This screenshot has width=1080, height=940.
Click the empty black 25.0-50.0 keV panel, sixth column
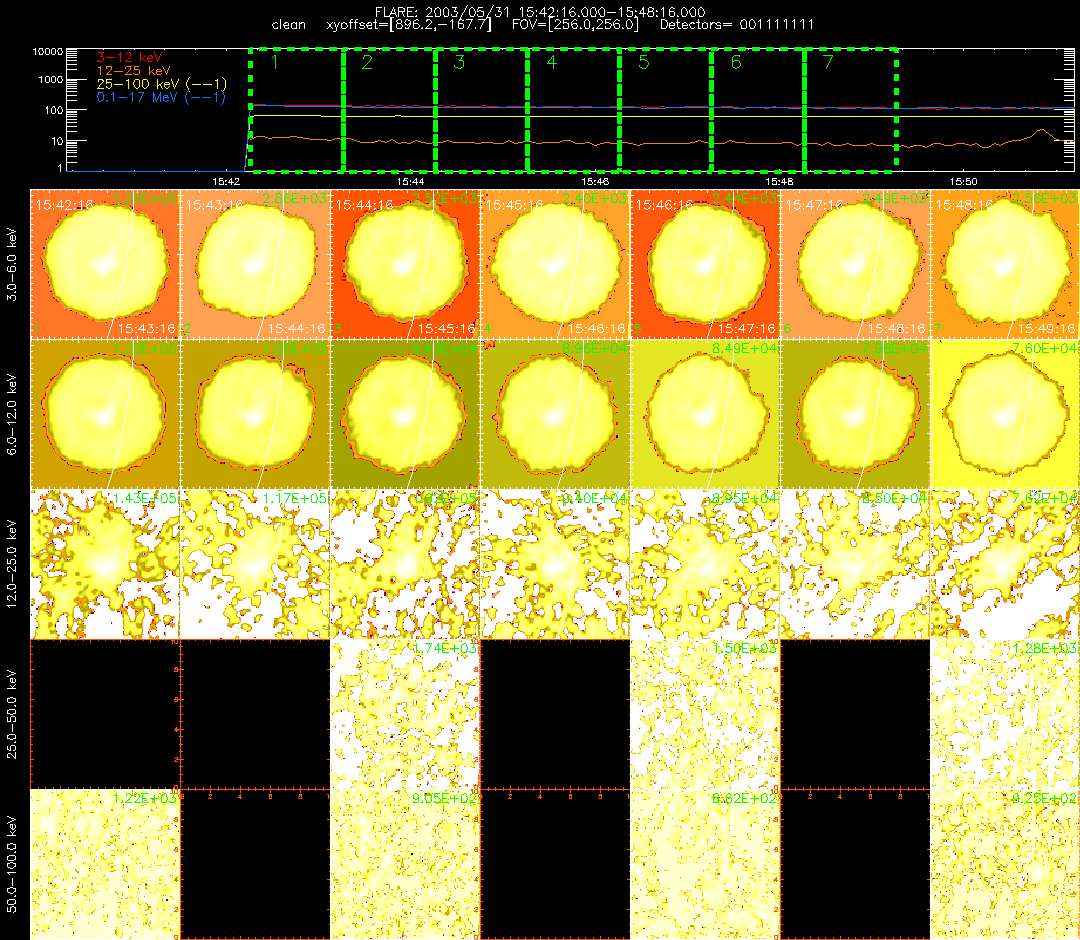[855, 714]
